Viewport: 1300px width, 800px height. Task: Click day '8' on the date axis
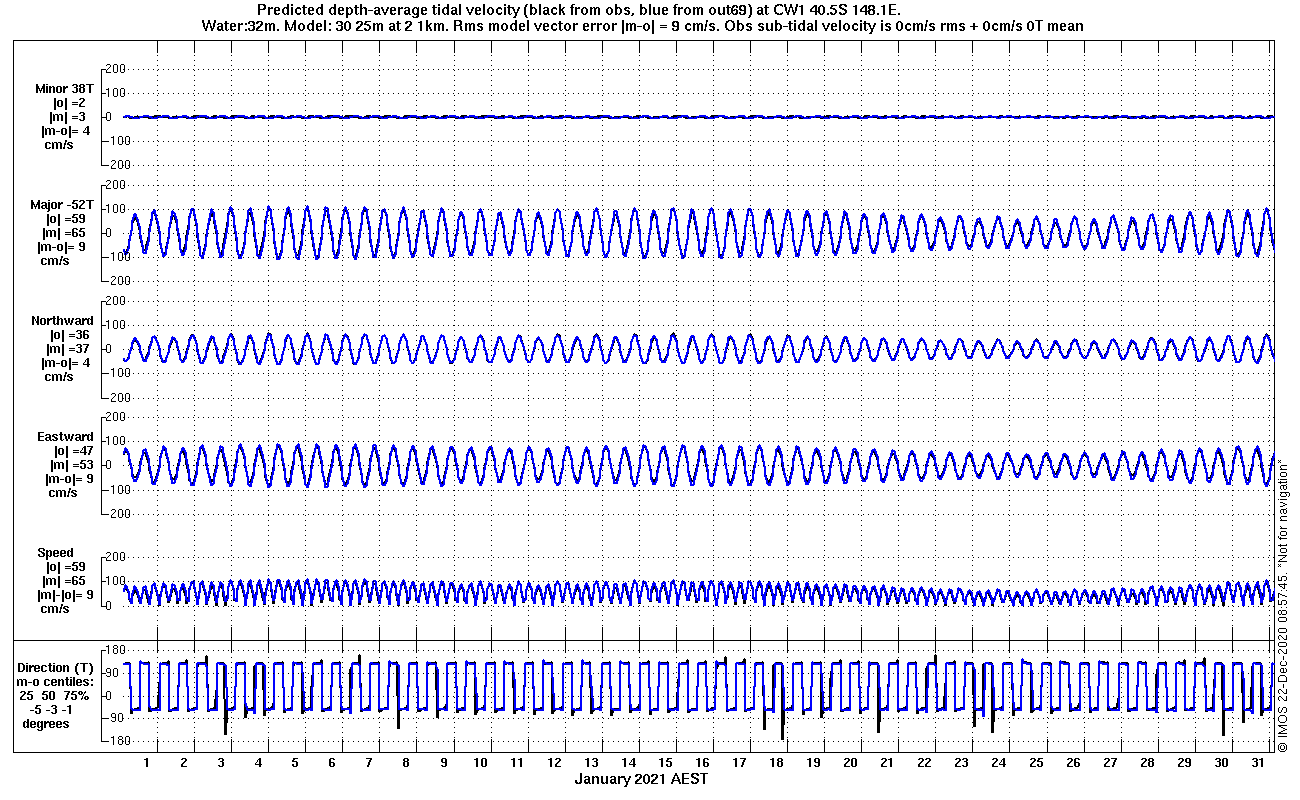click(406, 762)
